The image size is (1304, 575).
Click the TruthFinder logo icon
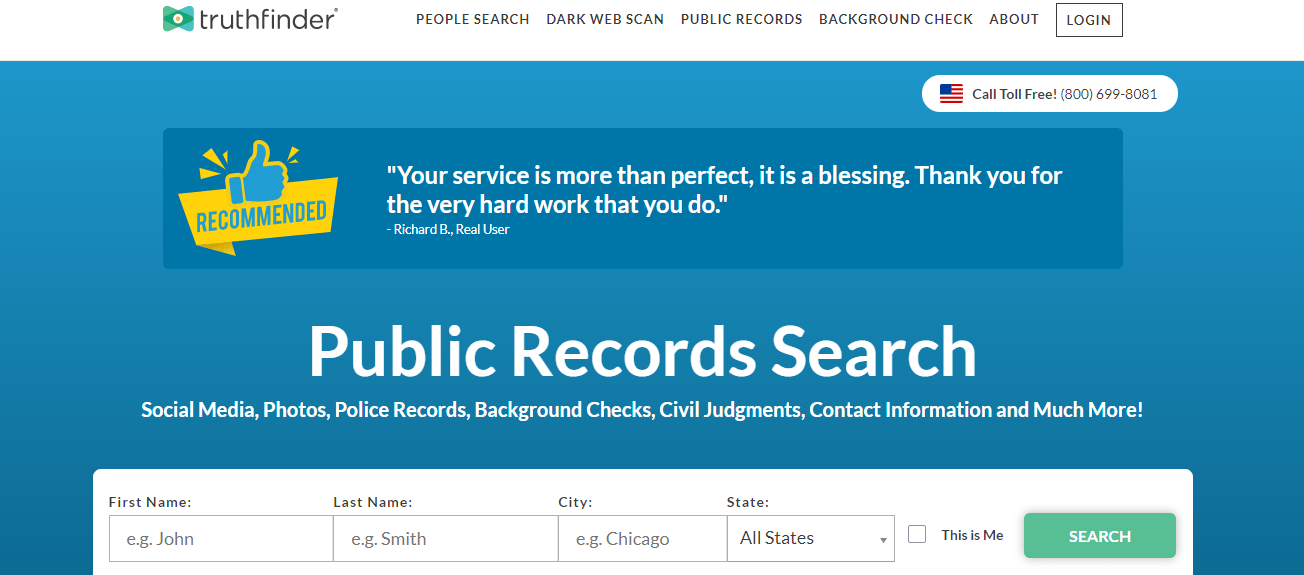point(178,18)
